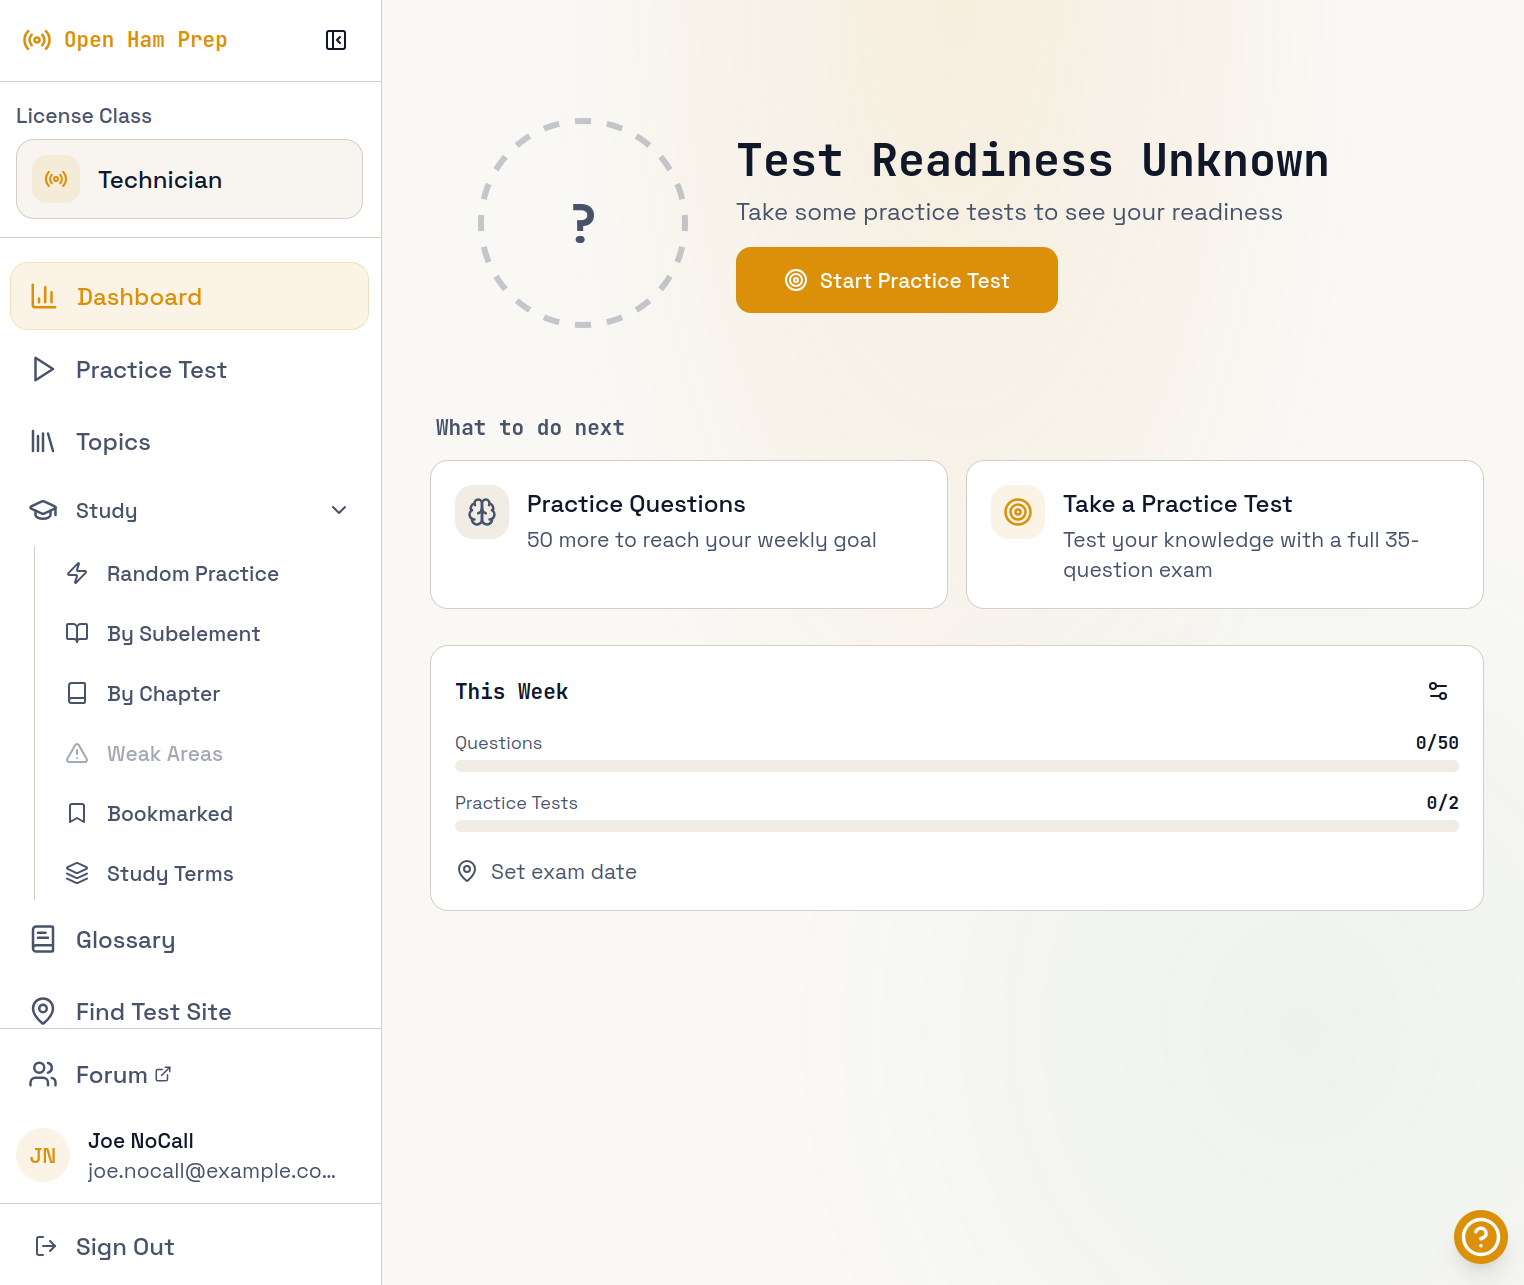Open the weekly goals settings icon
1524x1285 pixels.
1438,691
